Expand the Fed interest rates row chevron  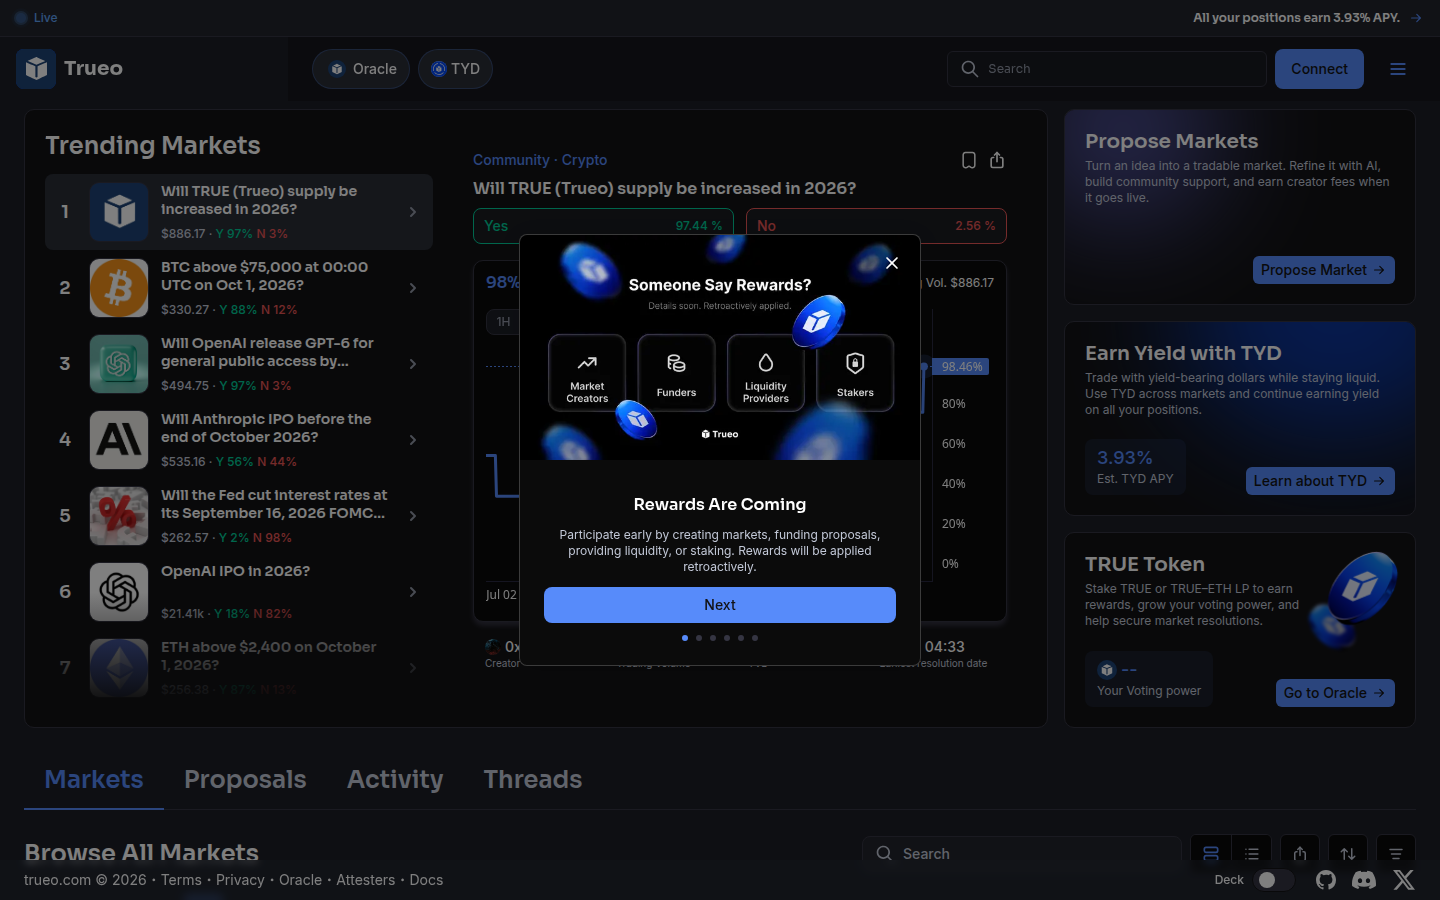(413, 516)
